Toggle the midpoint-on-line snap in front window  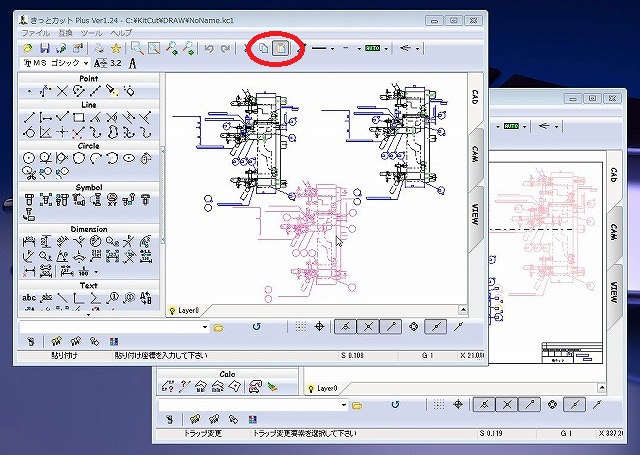pos(436,326)
